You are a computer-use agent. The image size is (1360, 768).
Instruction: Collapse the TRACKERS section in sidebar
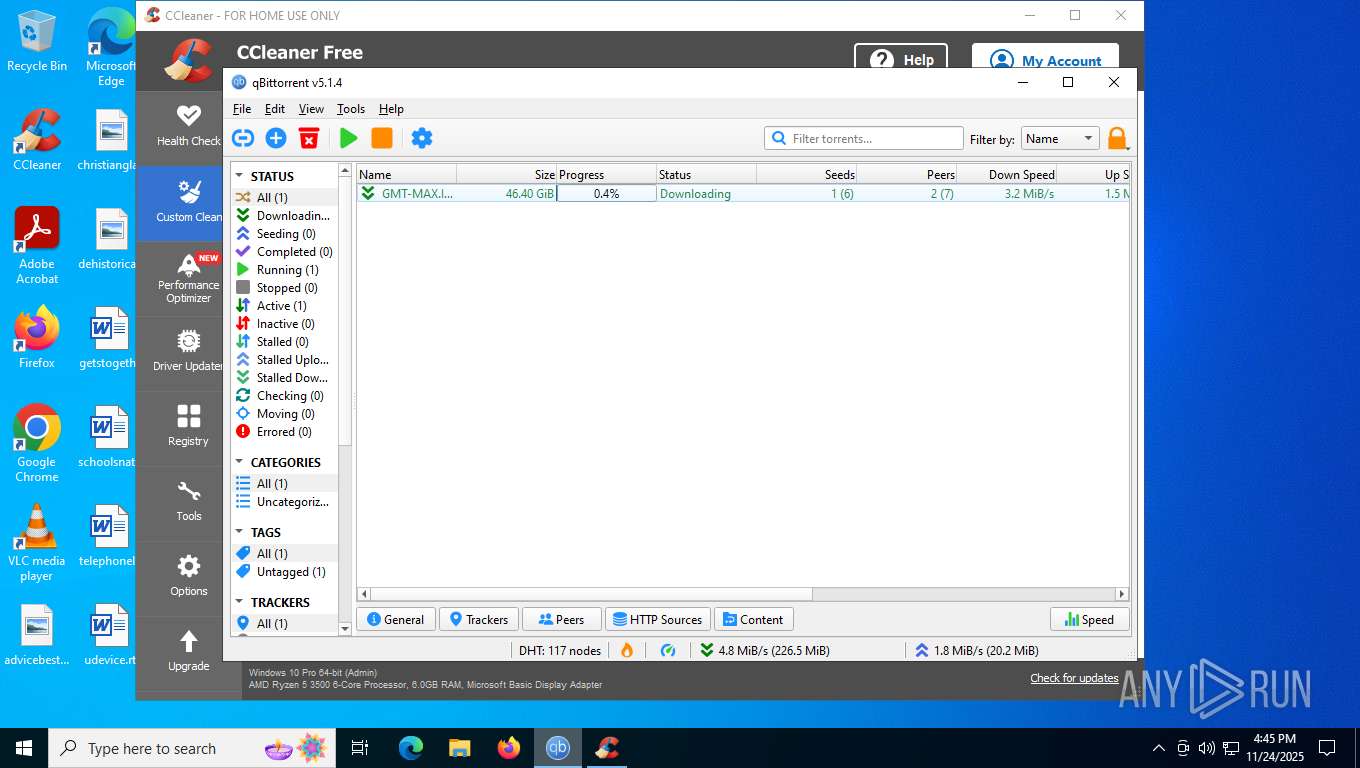click(240, 602)
